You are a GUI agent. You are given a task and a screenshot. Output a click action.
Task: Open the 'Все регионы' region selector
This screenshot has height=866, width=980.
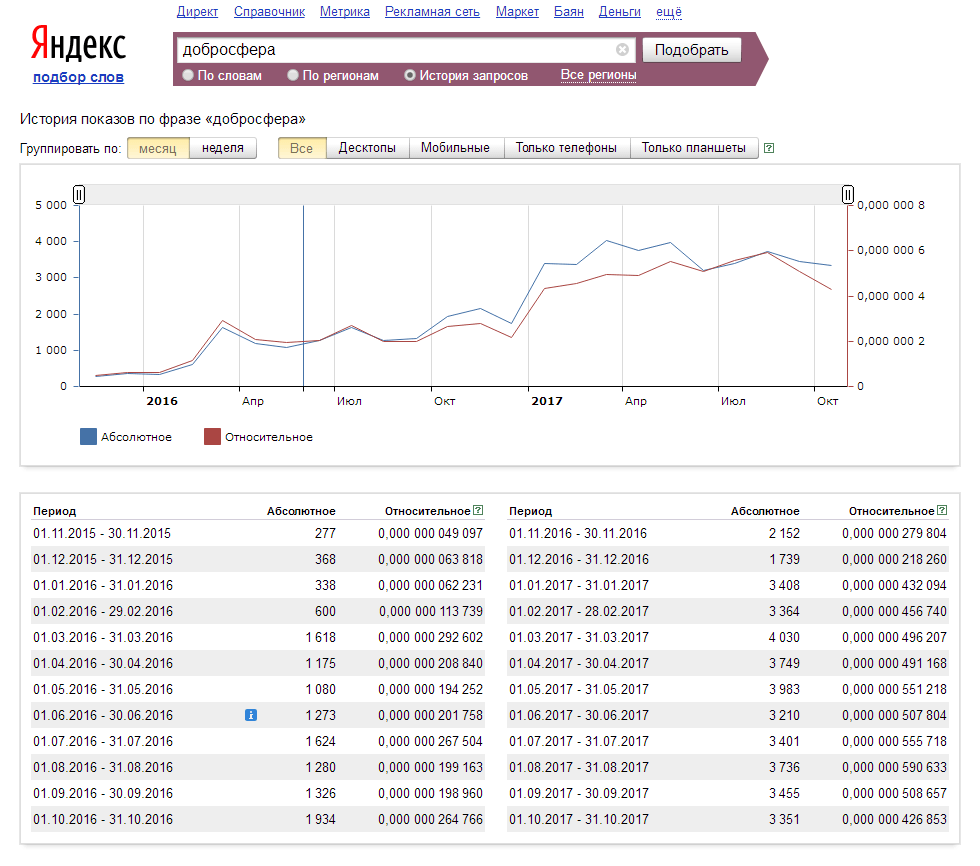598,75
